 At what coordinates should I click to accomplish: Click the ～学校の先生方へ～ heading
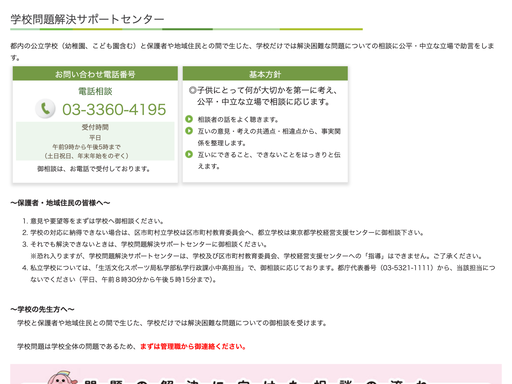(42, 309)
